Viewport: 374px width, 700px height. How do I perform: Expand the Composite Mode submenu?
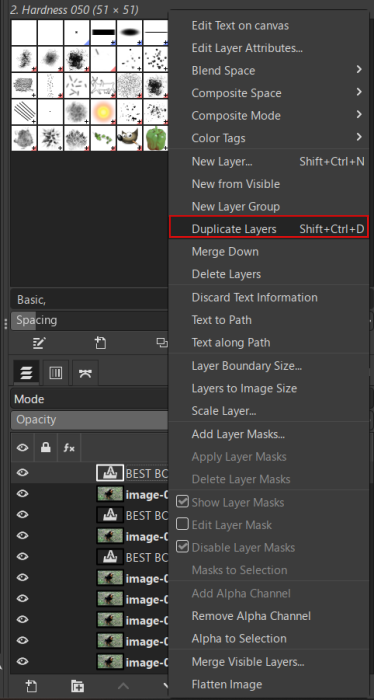point(269,115)
